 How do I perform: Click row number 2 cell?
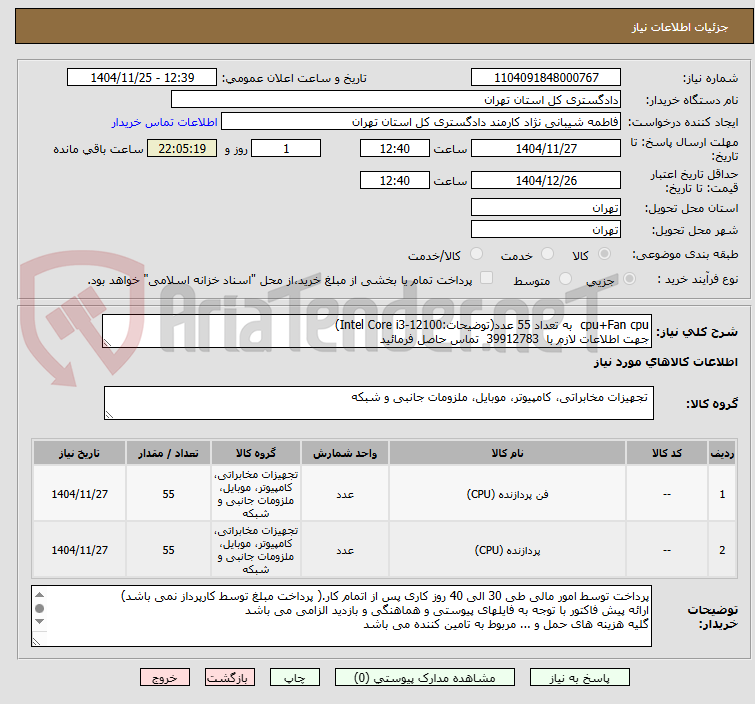pos(722,550)
